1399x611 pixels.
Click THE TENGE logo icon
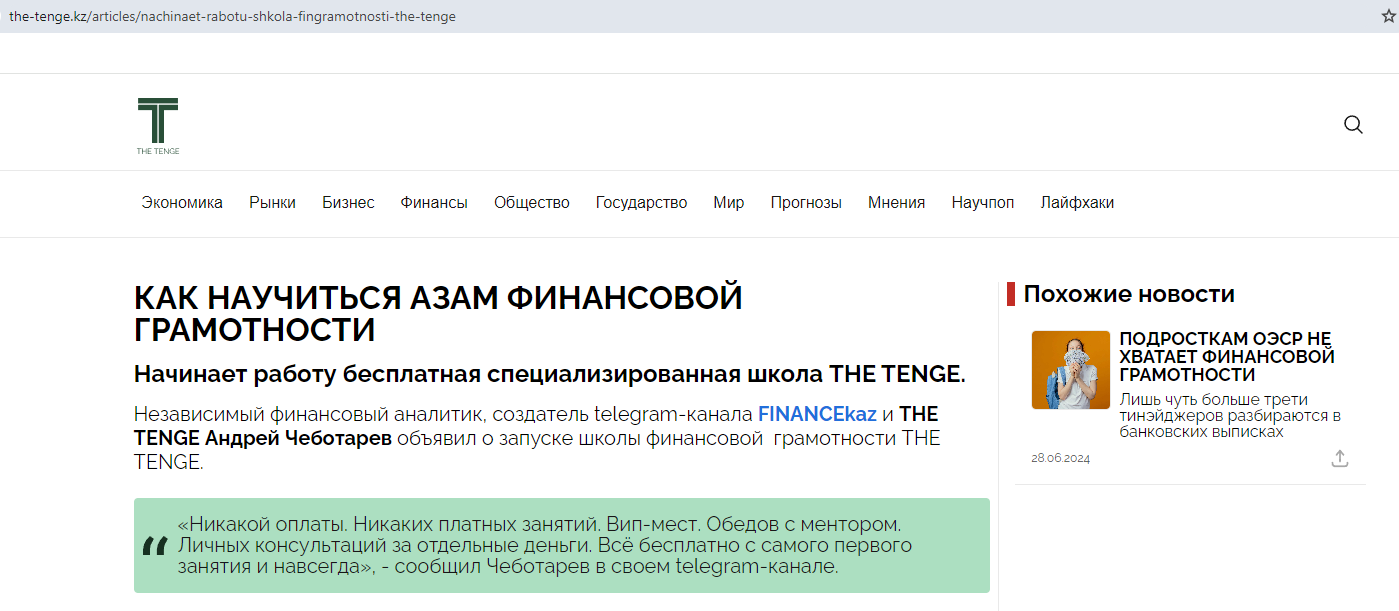click(x=158, y=125)
